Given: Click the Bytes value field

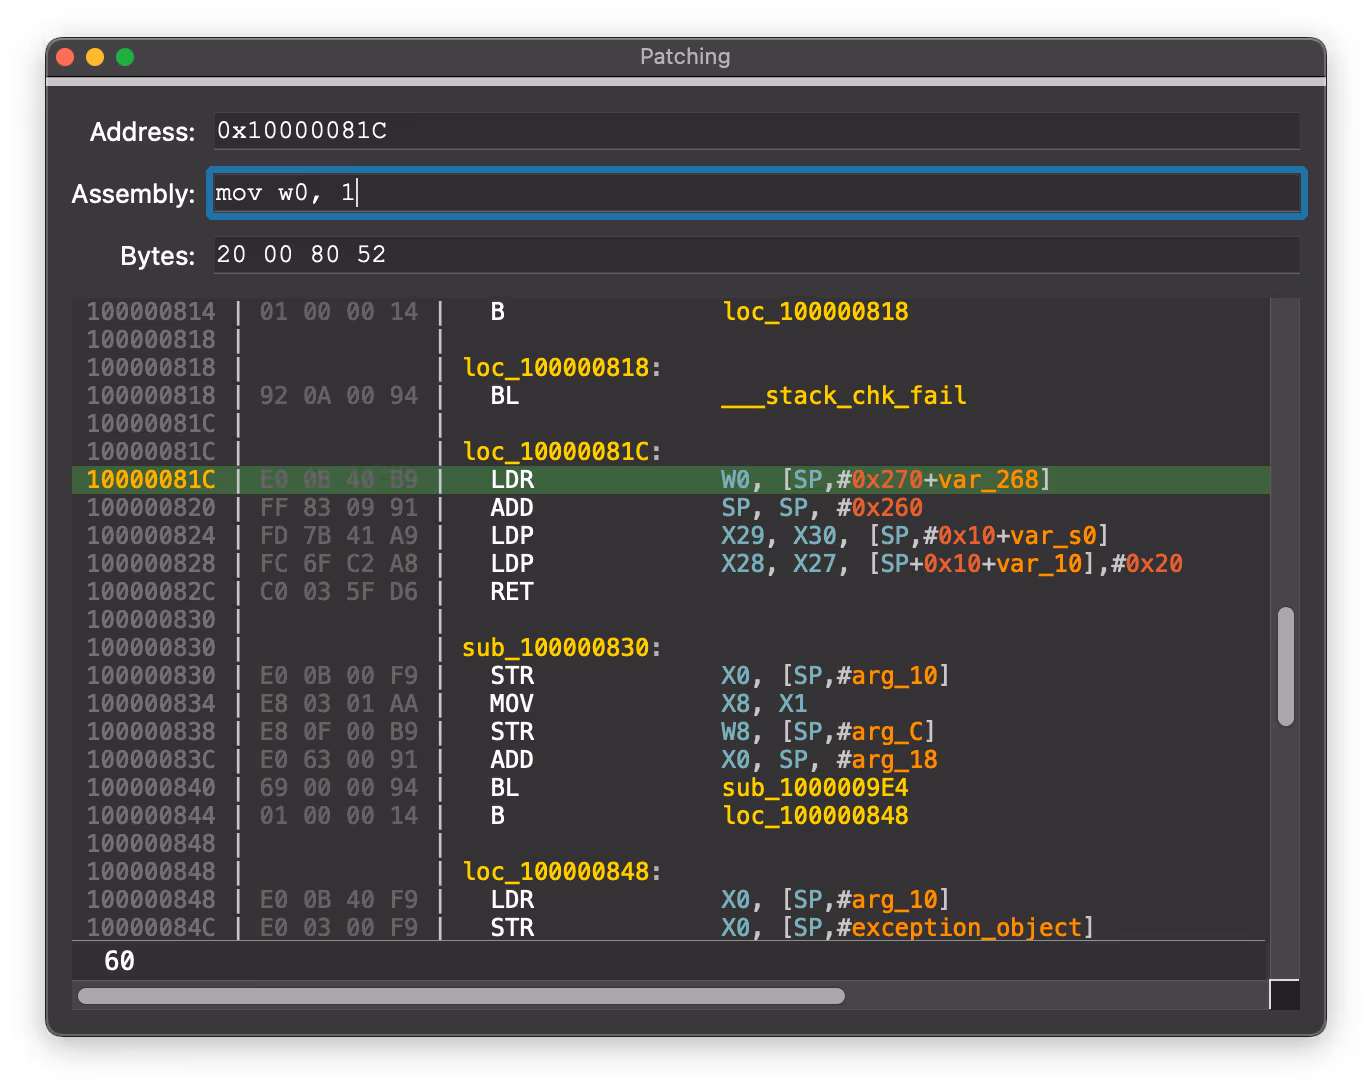Looking at the screenshot, I should click(756, 255).
